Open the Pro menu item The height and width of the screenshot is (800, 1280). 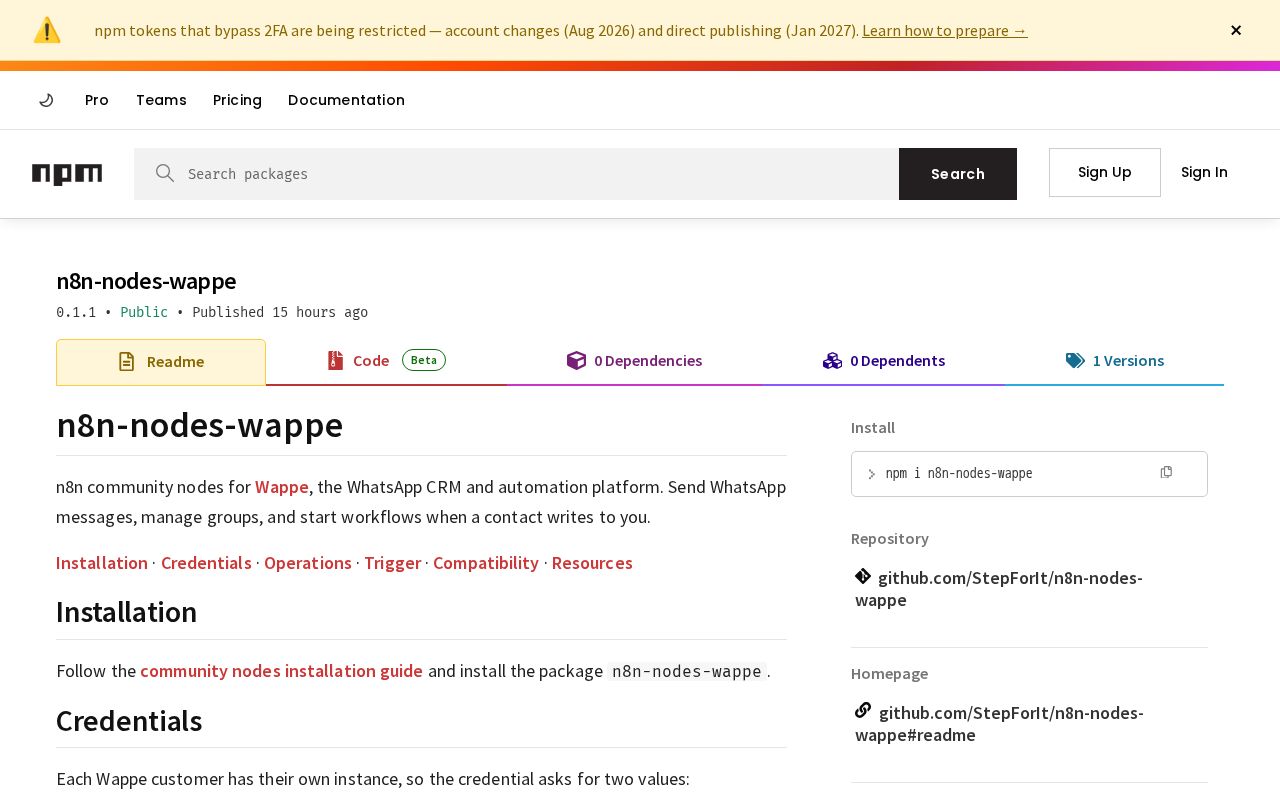pos(97,100)
